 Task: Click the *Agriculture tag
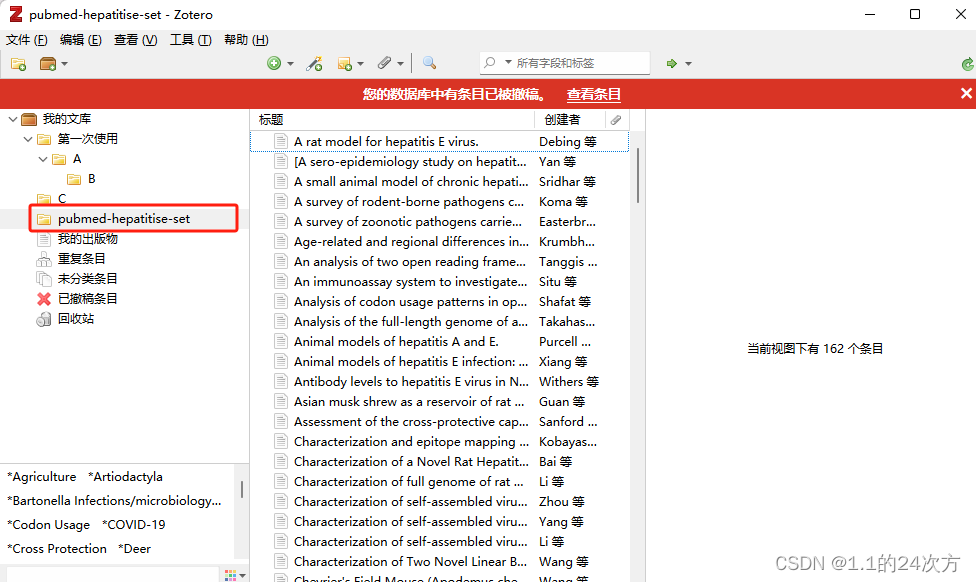coord(42,476)
